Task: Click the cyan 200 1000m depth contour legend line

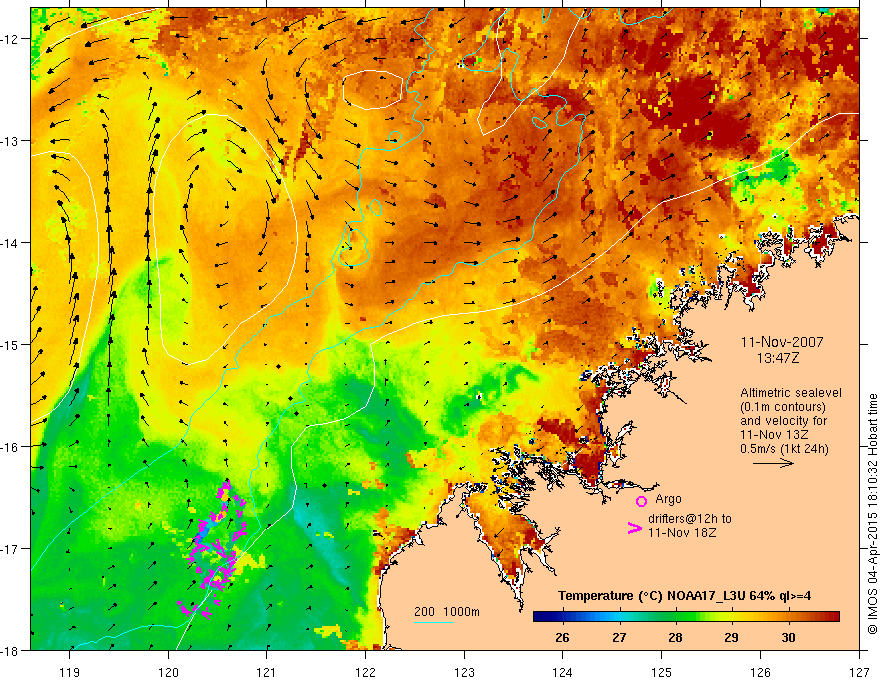Action: 434,622
